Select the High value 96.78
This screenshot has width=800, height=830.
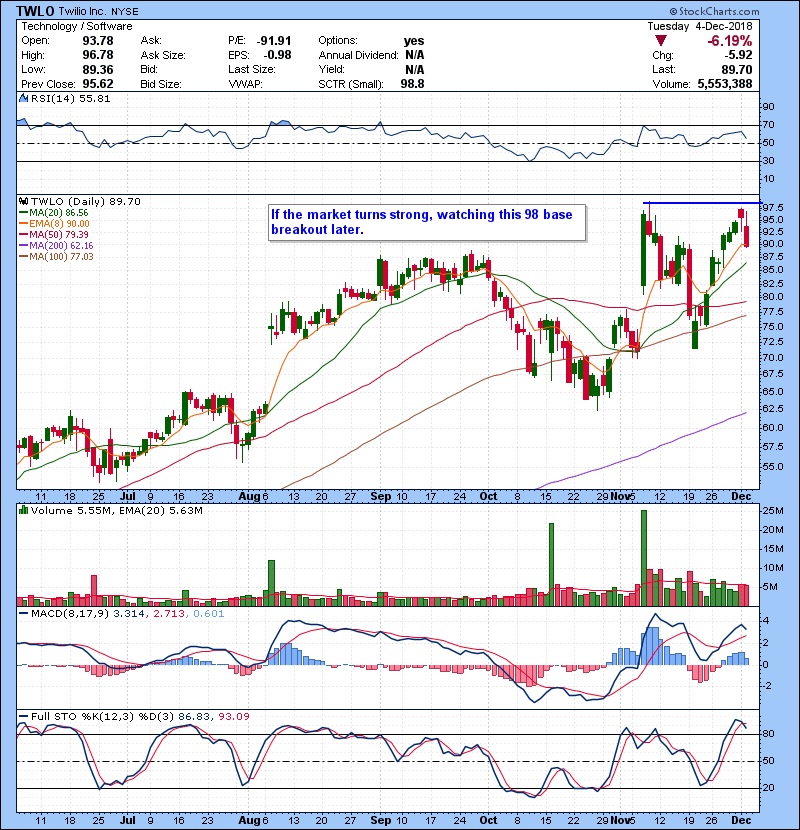(x=98, y=55)
